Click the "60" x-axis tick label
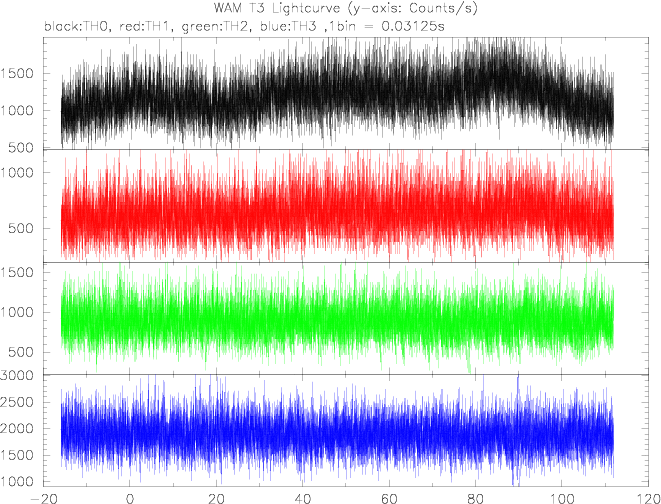661x504 pixels. click(x=389, y=497)
